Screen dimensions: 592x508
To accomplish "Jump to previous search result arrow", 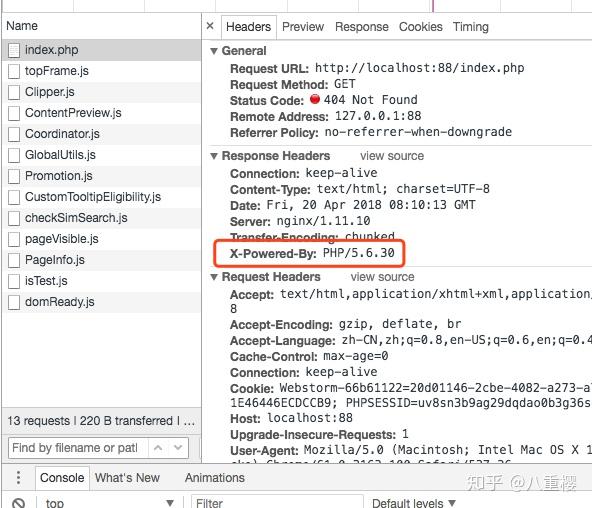I will tap(158, 448).
